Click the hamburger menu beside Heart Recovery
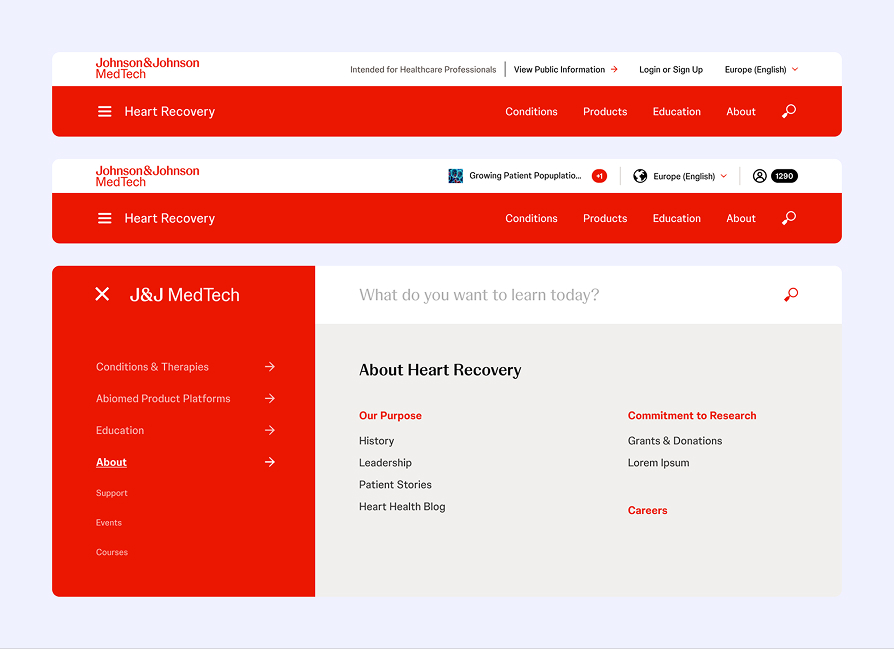This screenshot has height=650, width=894. 104,111
